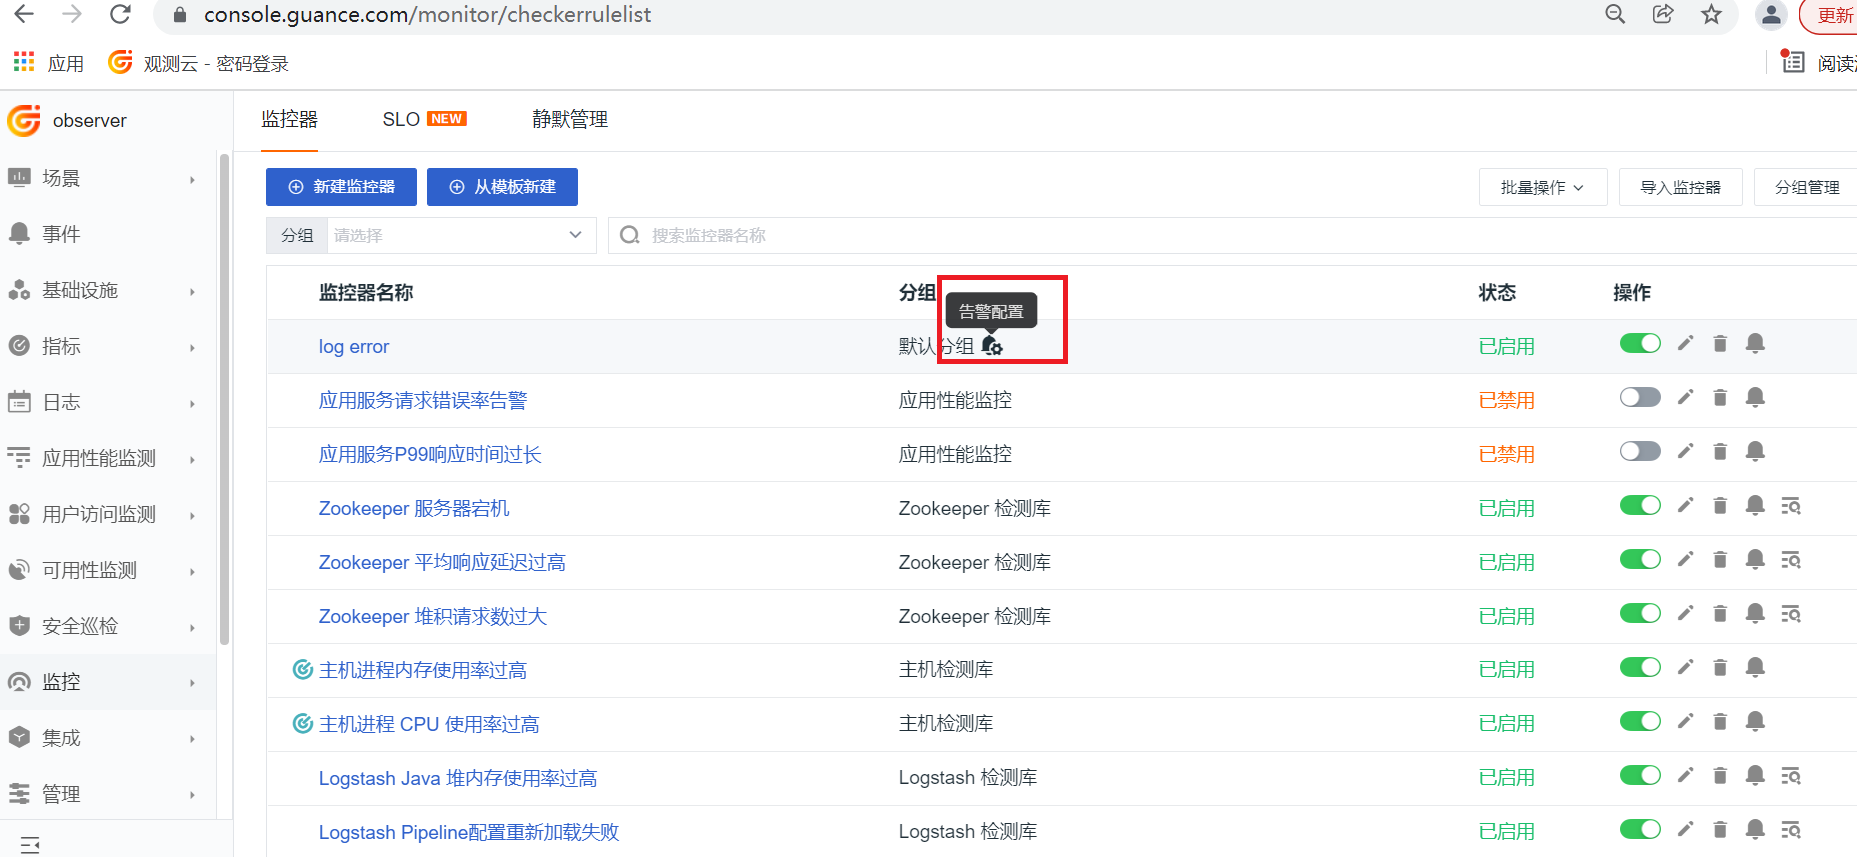Switch to the SLO tab
Viewport: 1857px width, 857px height.
424,119
